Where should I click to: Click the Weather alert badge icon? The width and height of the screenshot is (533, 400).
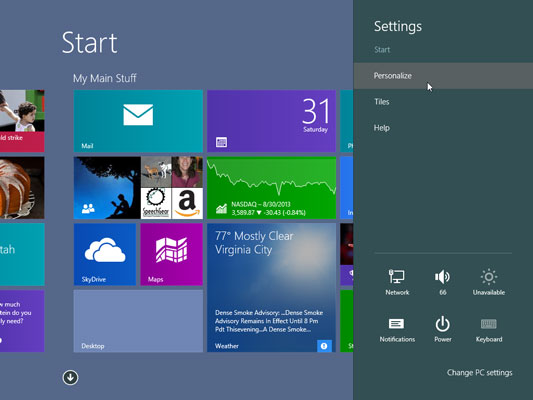click(324, 346)
